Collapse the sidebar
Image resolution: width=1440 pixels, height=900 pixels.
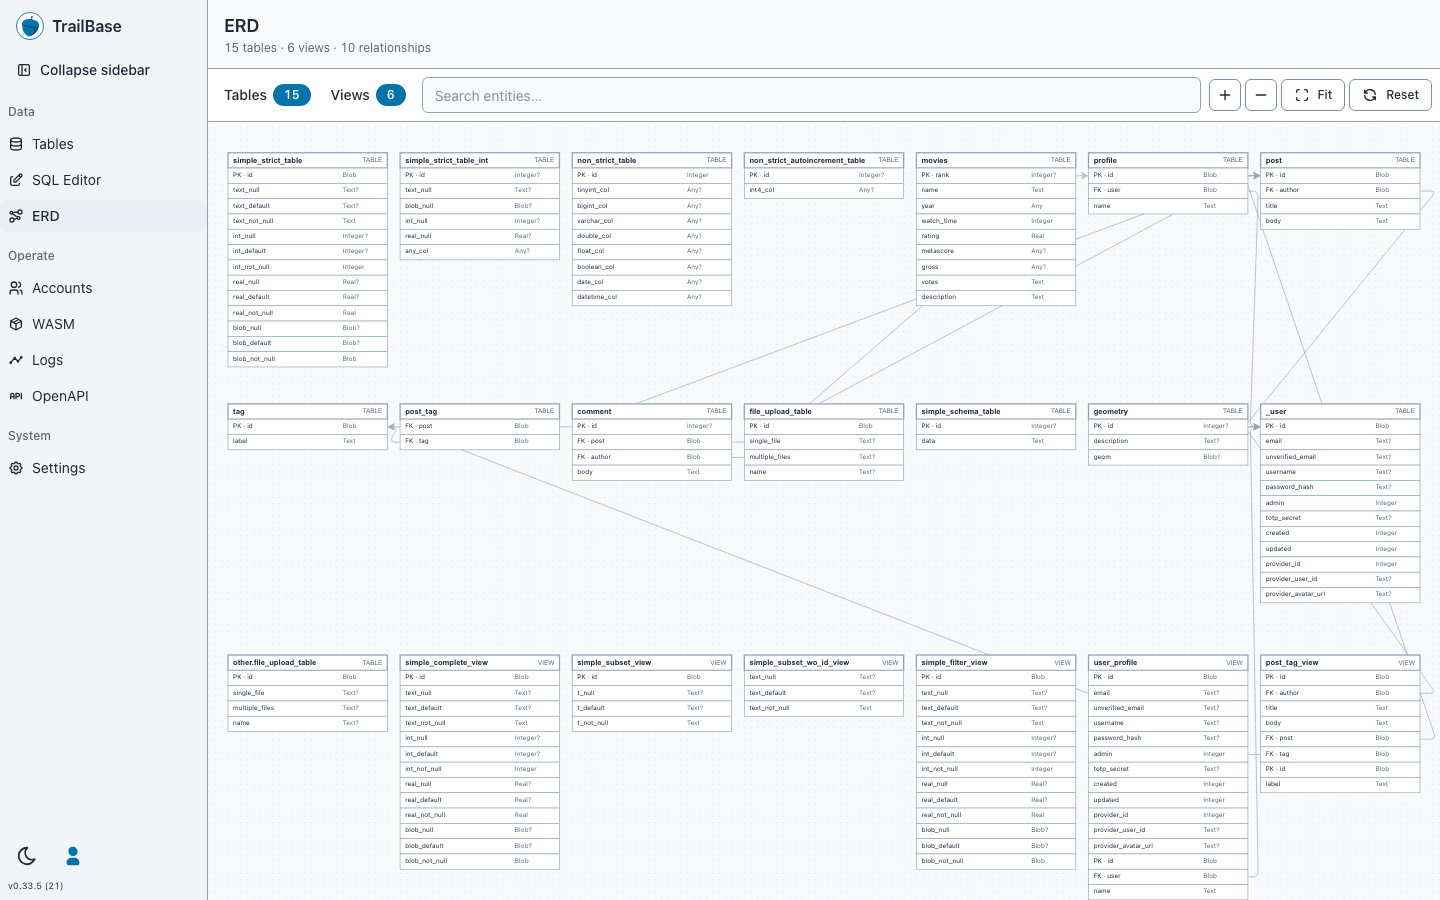(x=84, y=70)
